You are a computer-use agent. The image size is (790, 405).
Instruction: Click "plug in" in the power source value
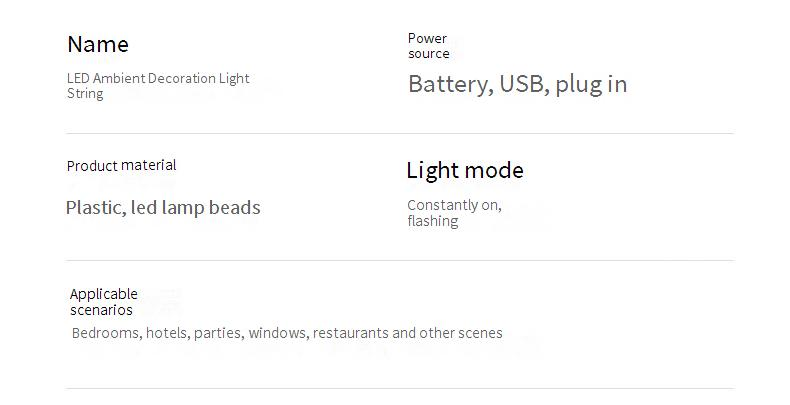tap(591, 84)
